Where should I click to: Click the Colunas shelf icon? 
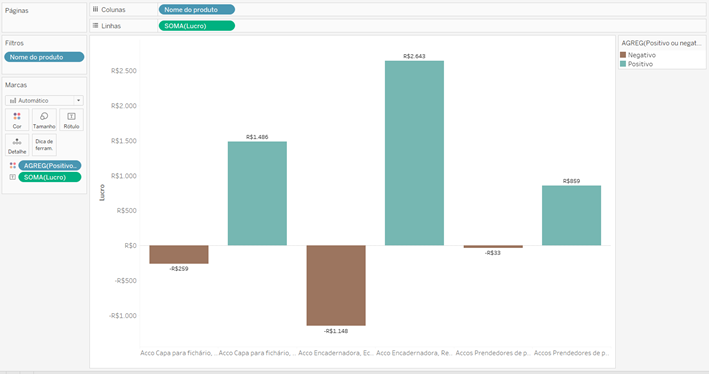tap(95, 9)
